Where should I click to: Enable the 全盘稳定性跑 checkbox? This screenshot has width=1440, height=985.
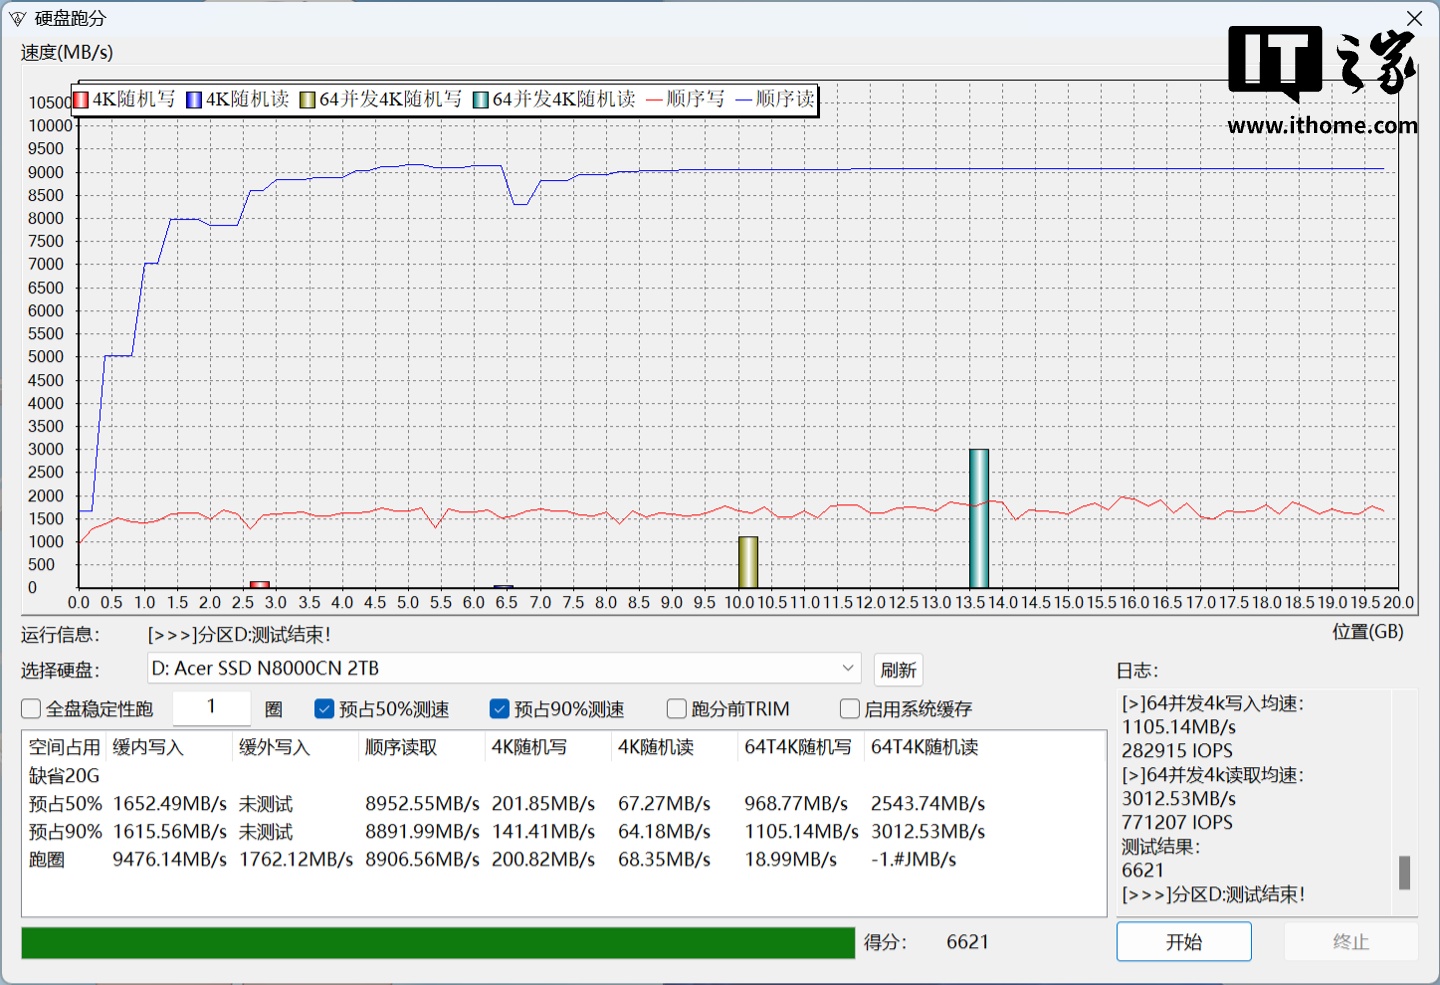click(x=31, y=709)
